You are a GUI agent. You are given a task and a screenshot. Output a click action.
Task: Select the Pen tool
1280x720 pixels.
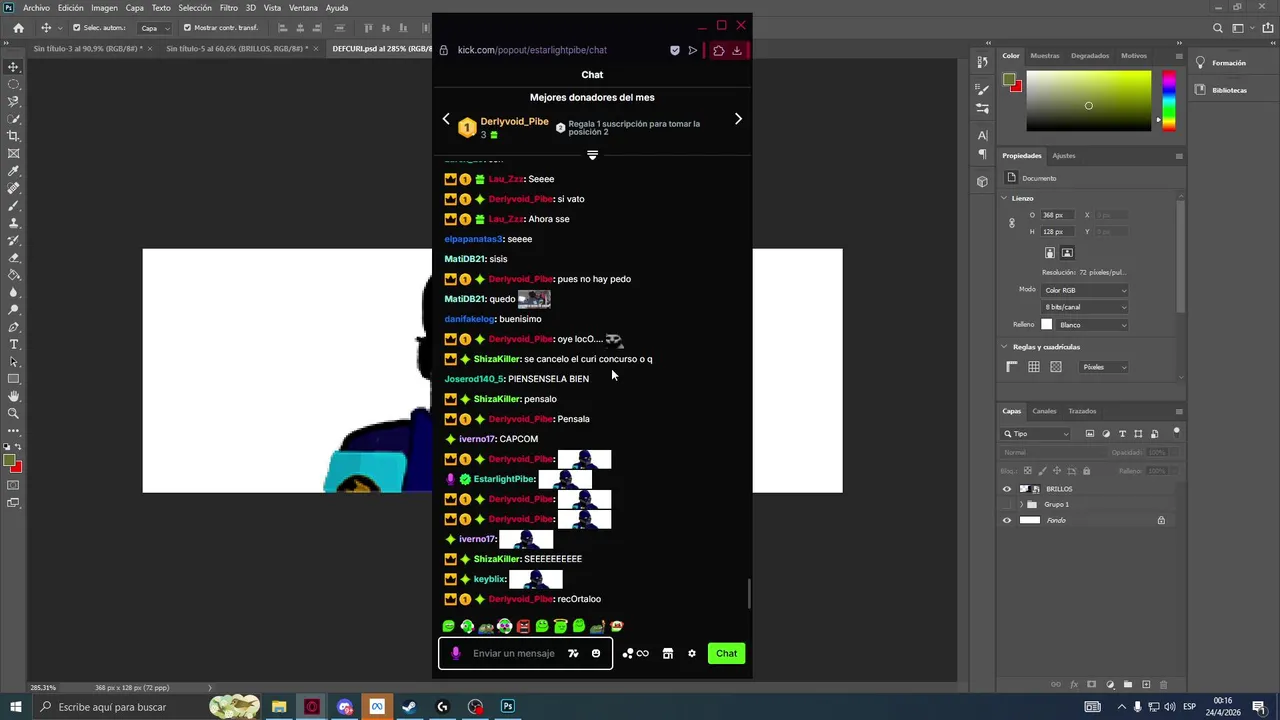coord(13,327)
